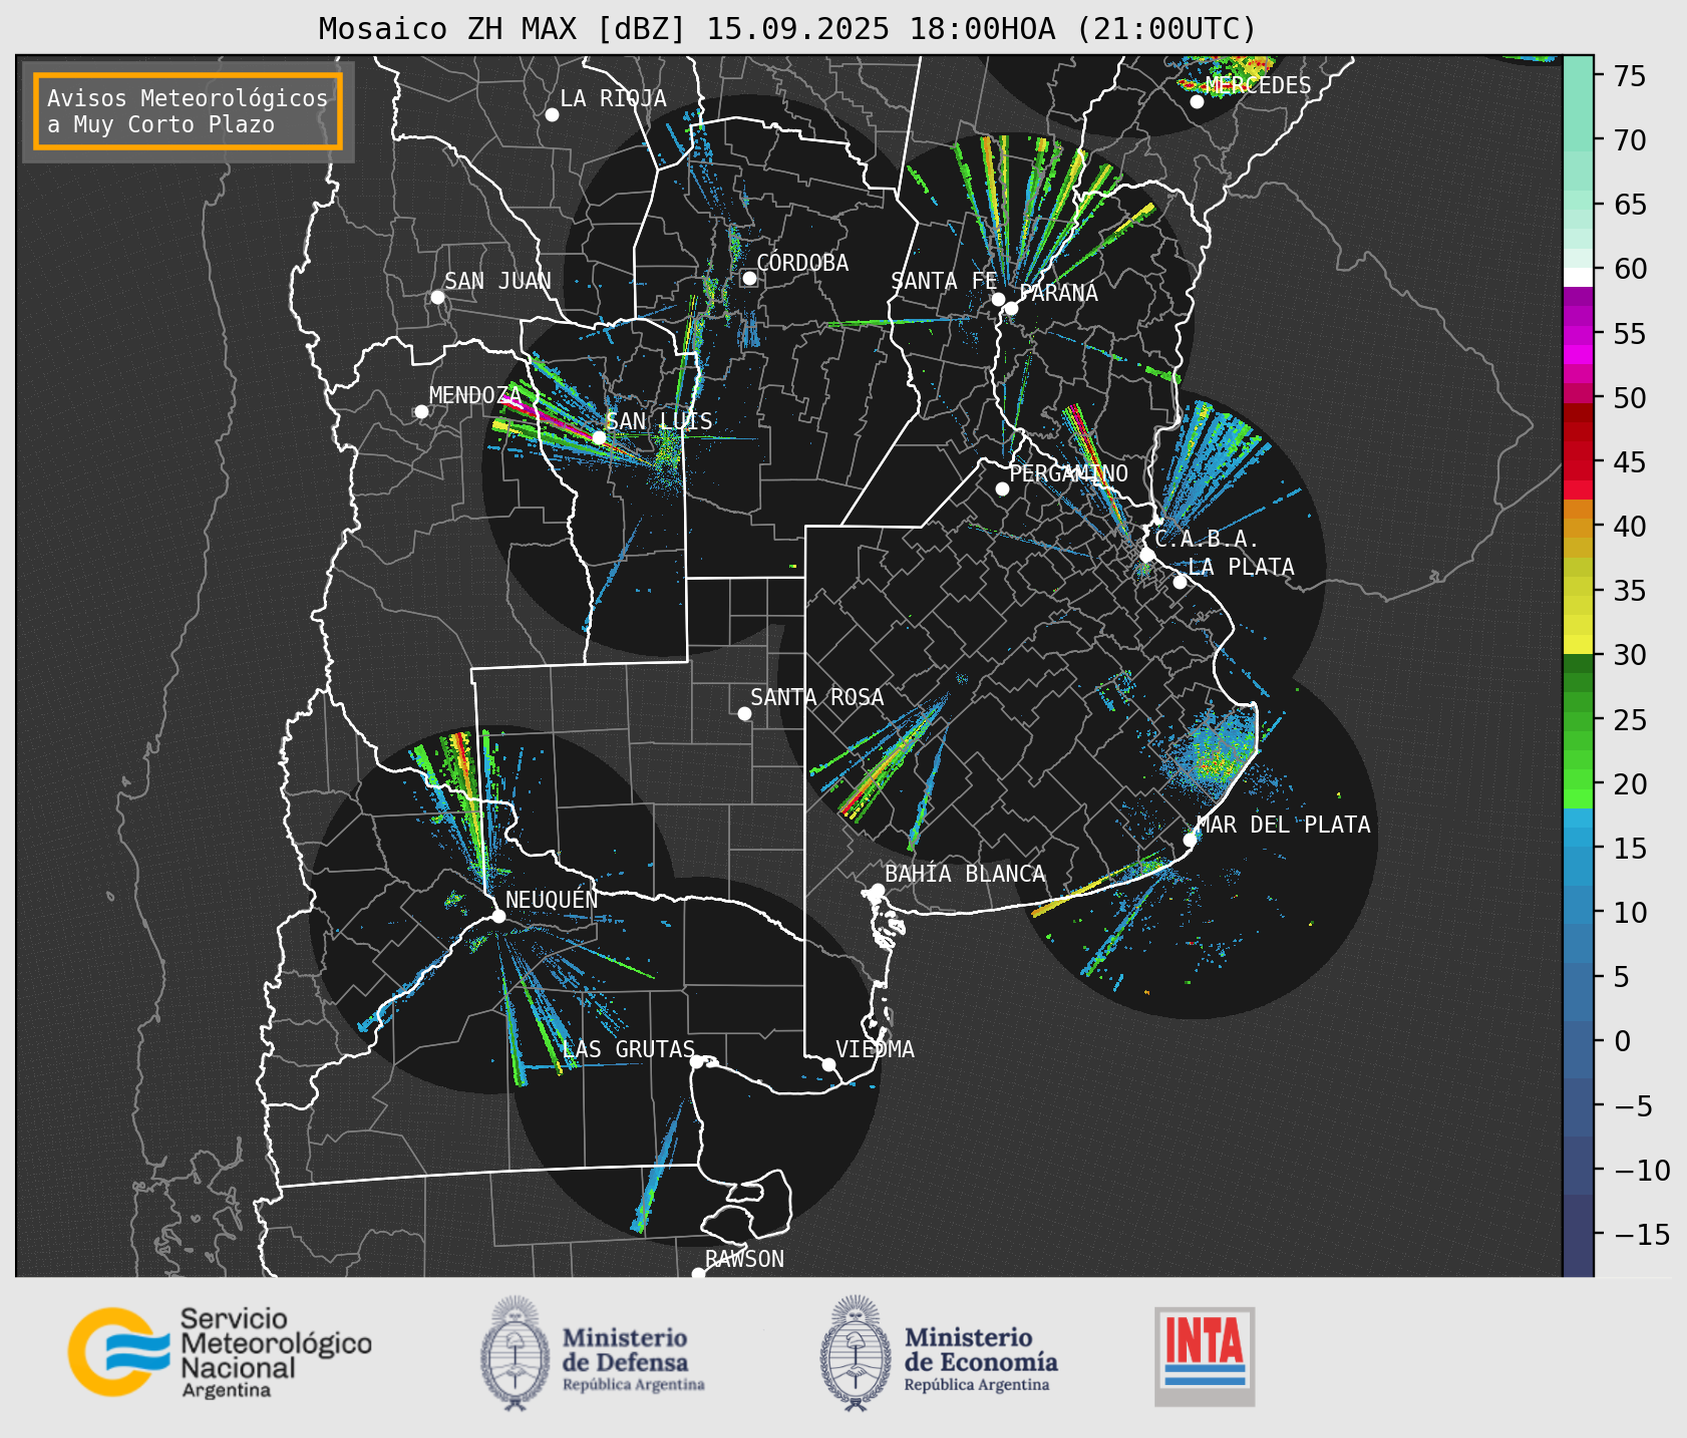Select the Bahía Blanca marker dot
1687x1438 pixels.
pos(877,890)
